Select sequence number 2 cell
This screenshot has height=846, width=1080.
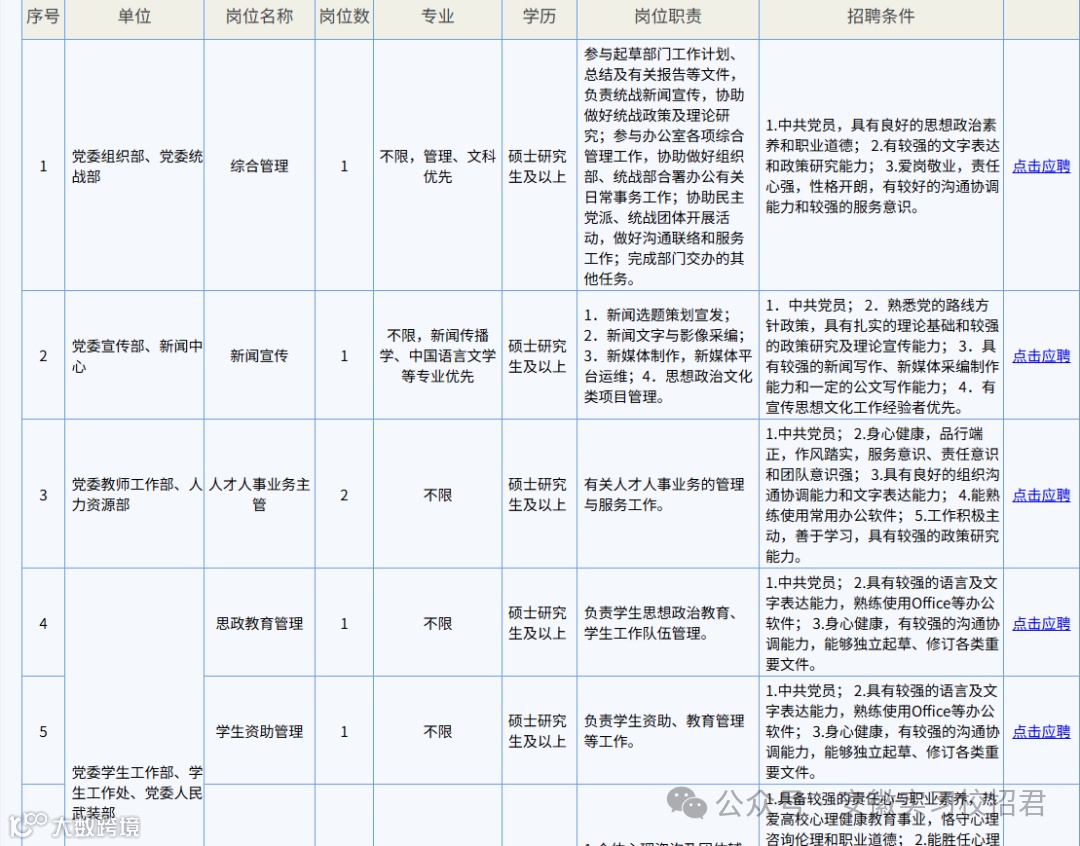point(43,356)
